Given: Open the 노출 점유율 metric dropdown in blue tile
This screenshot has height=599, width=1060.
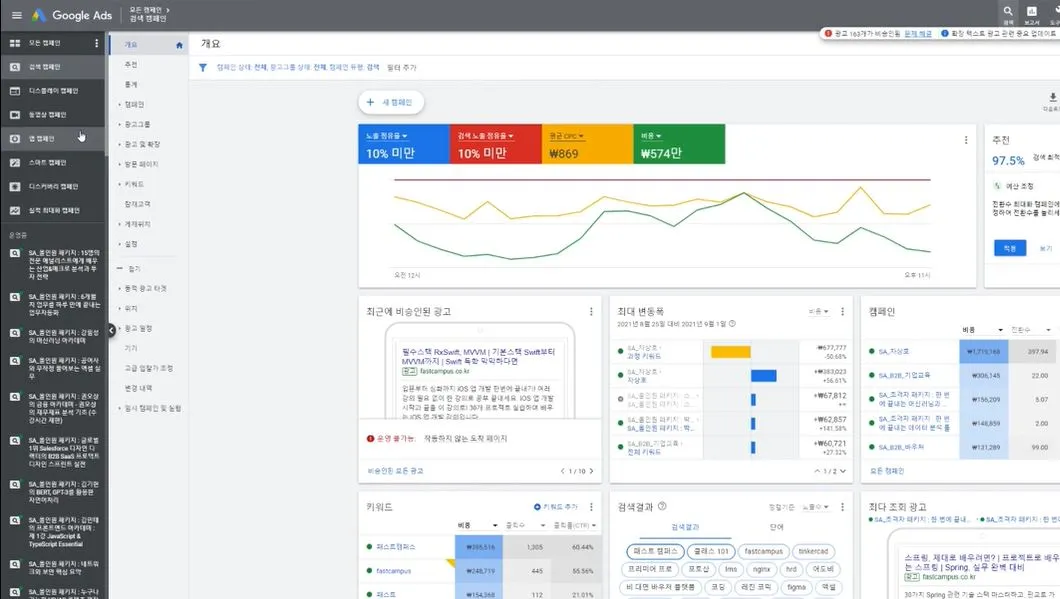Looking at the screenshot, I should tap(387, 136).
